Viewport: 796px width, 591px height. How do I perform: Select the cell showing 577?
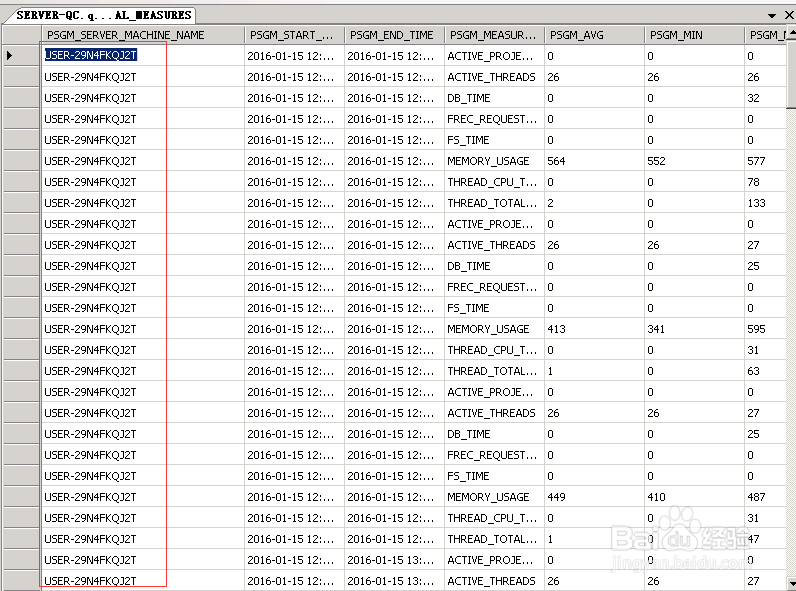[x=766, y=161]
